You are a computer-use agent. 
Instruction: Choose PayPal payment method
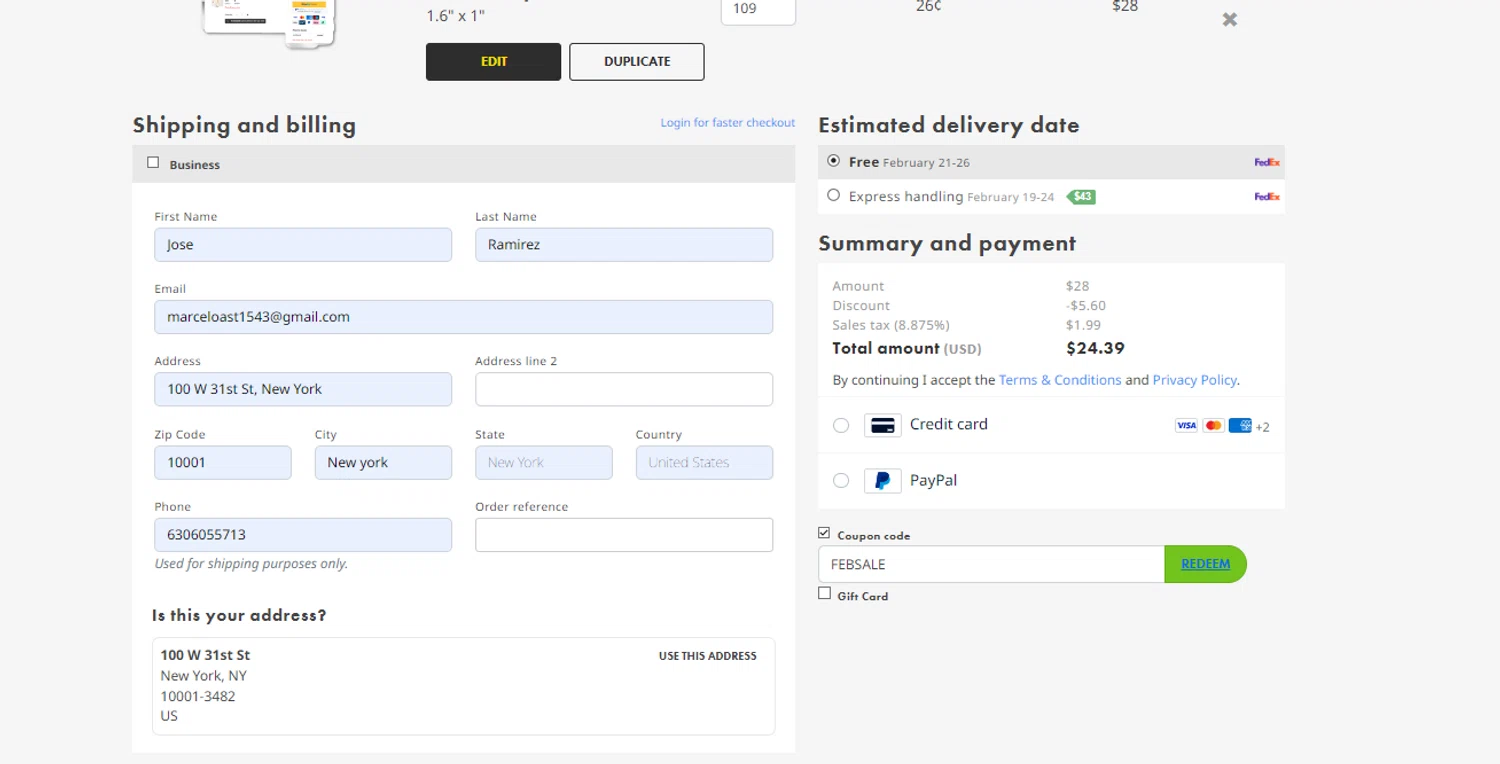pyautogui.click(x=841, y=481)
